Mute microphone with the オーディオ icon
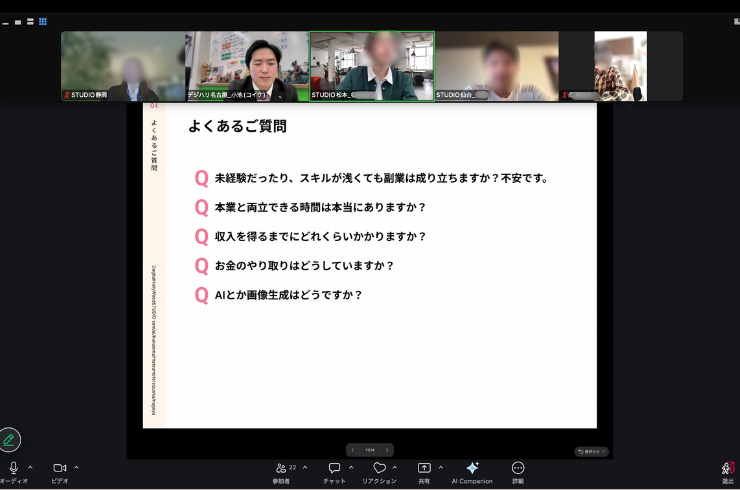The width and height of the screenshot is (740, 490). tap(13, 468)
